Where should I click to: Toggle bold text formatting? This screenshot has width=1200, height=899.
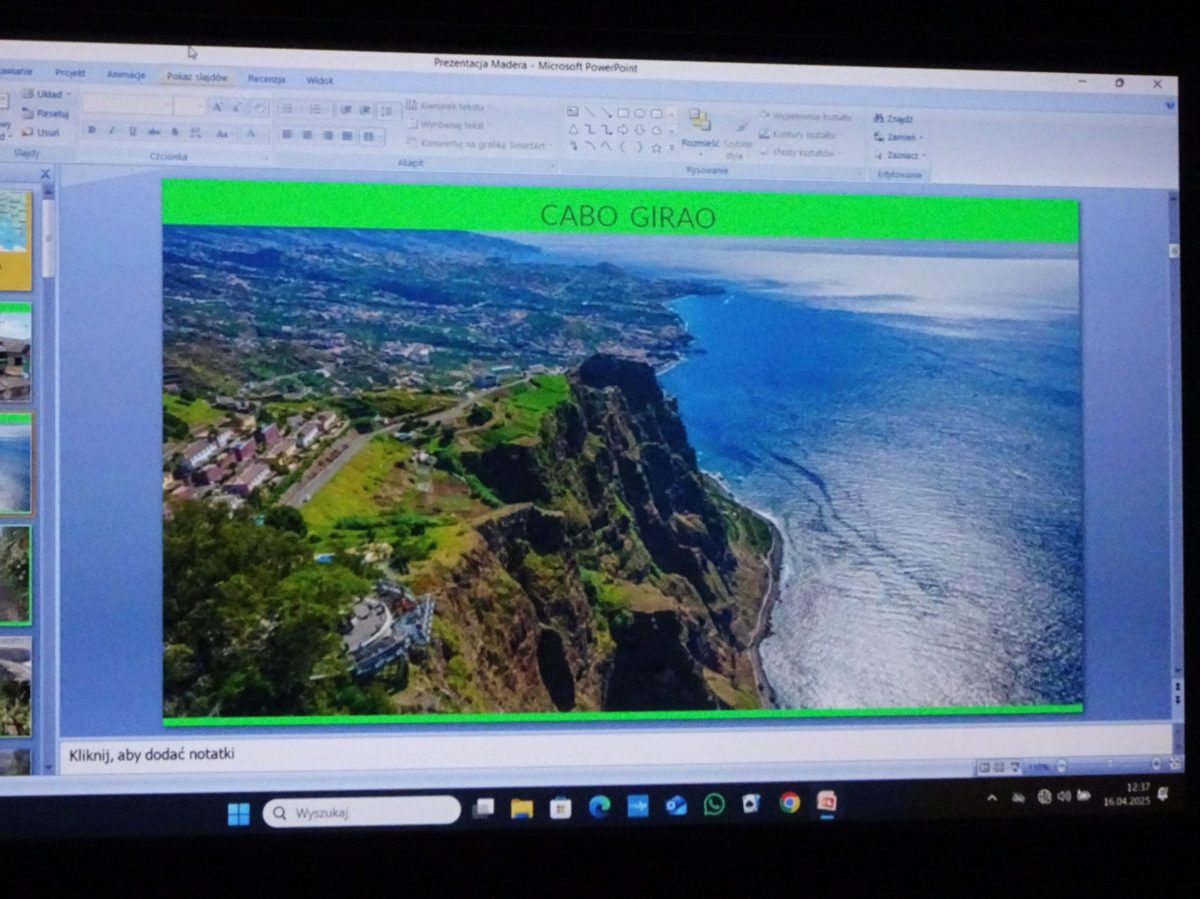(91, 130)
